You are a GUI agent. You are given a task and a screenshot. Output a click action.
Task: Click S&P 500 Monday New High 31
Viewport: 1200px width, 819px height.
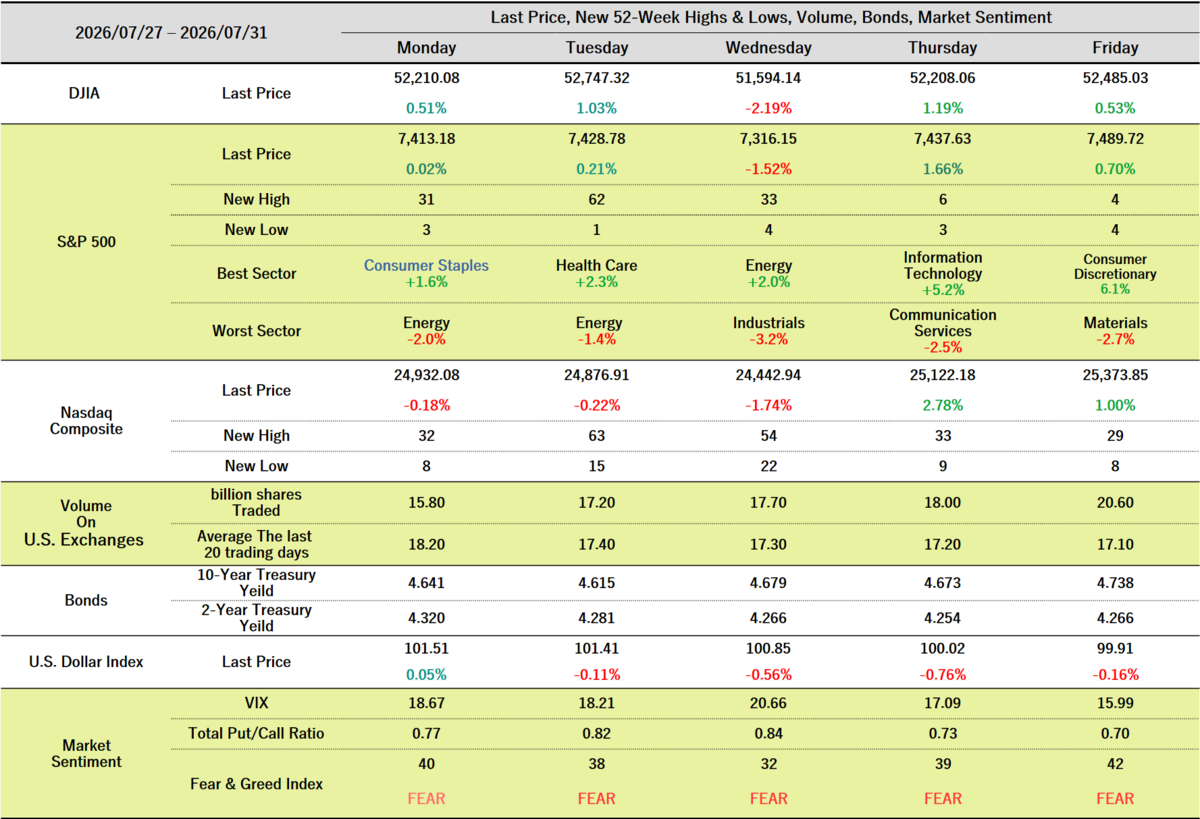pyautogui.click(x=427, y=199)
